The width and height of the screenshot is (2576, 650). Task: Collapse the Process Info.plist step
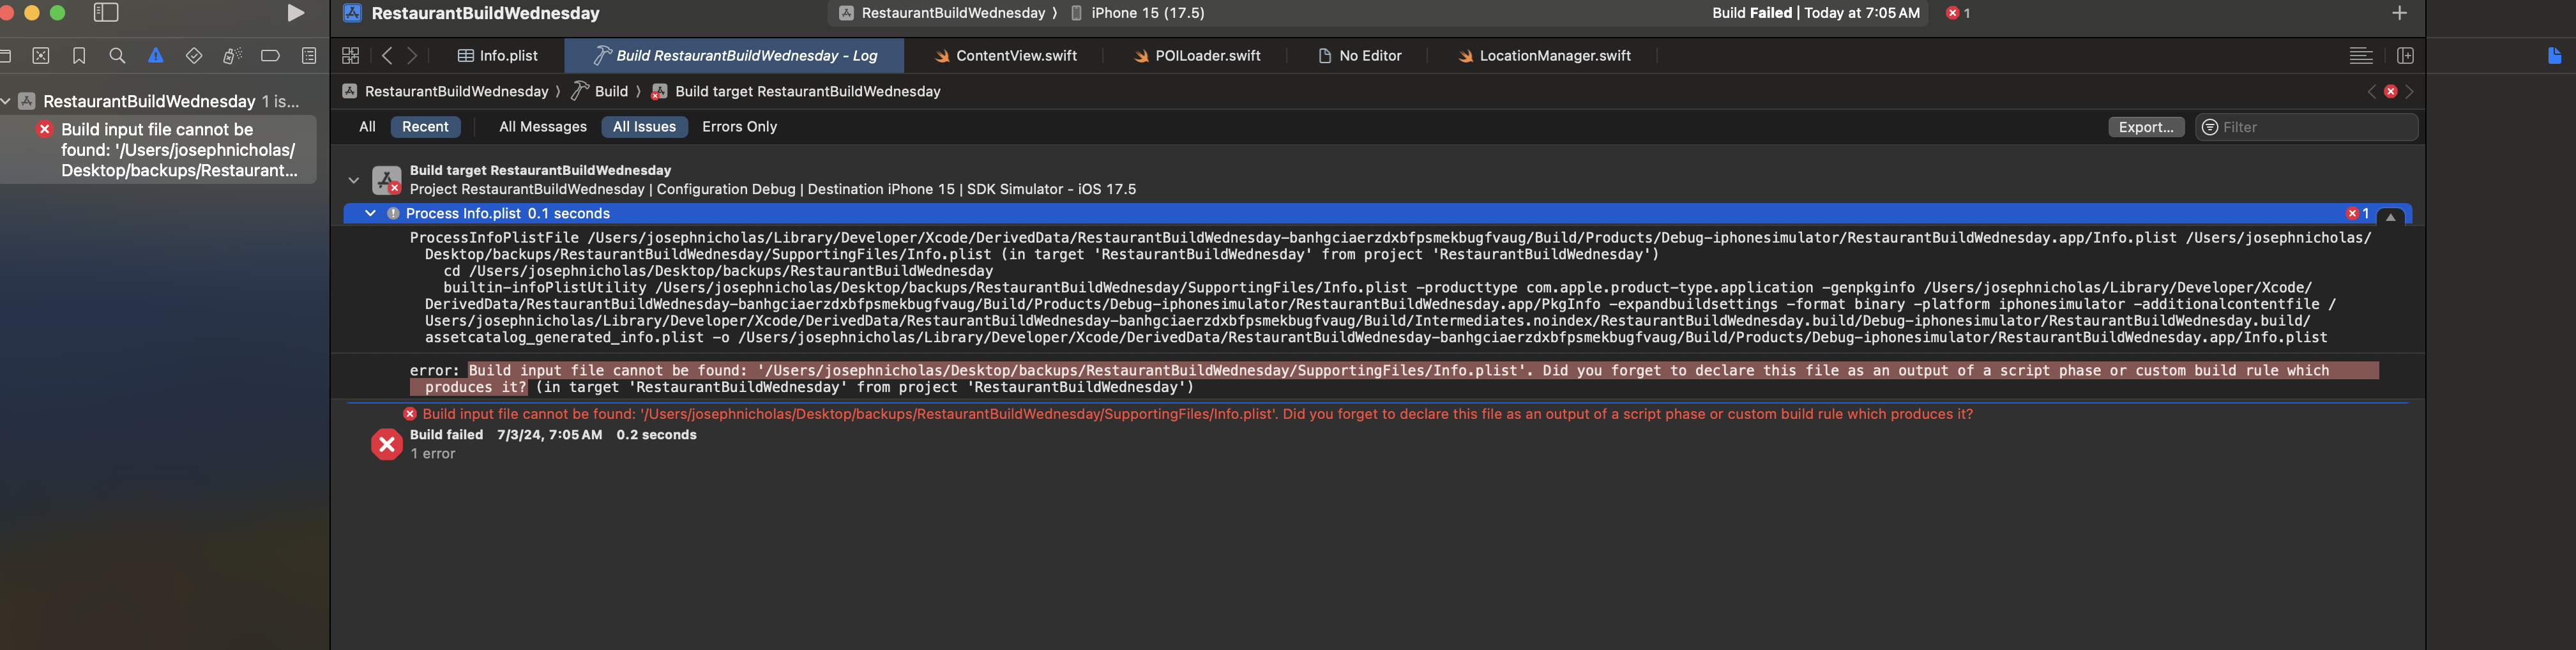(370, 213)
